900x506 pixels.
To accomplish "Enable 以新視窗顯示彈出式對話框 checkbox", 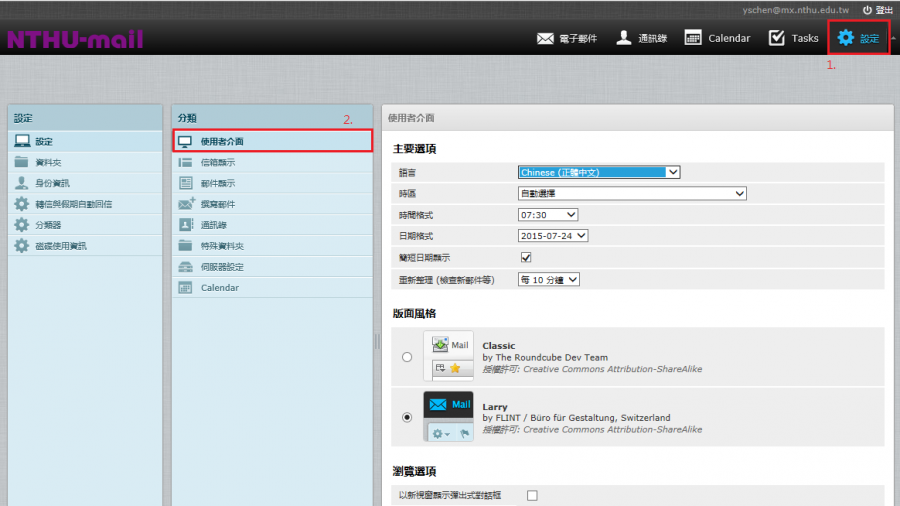I will pos(532,495).
